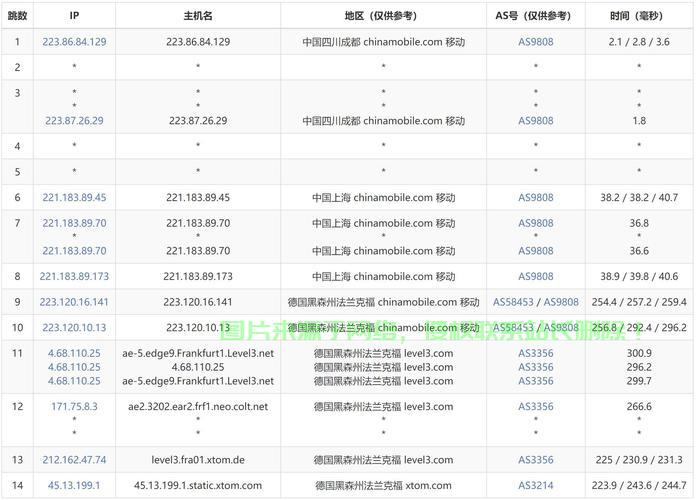Open IP link 223.86.84.129 in hop 1
The width and height of the screenshot is (696, 500).
(74, 42)
